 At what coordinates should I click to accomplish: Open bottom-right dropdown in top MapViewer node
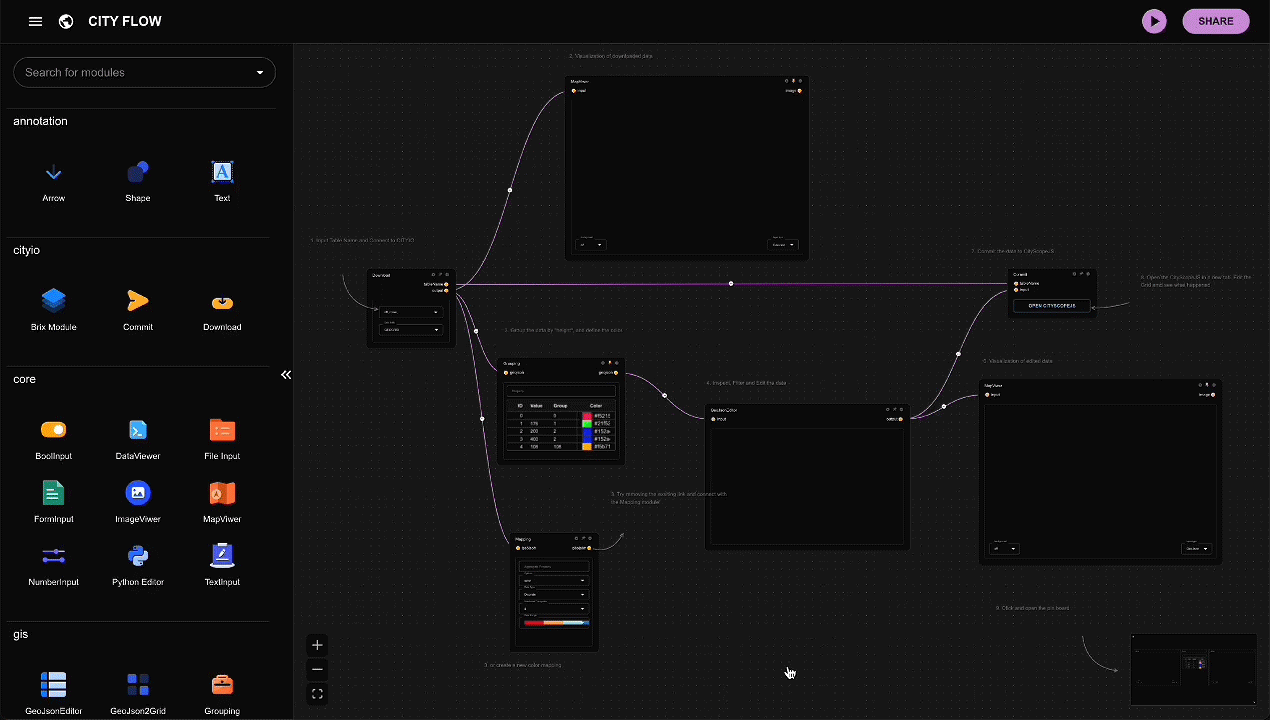[x=782, y=244]
